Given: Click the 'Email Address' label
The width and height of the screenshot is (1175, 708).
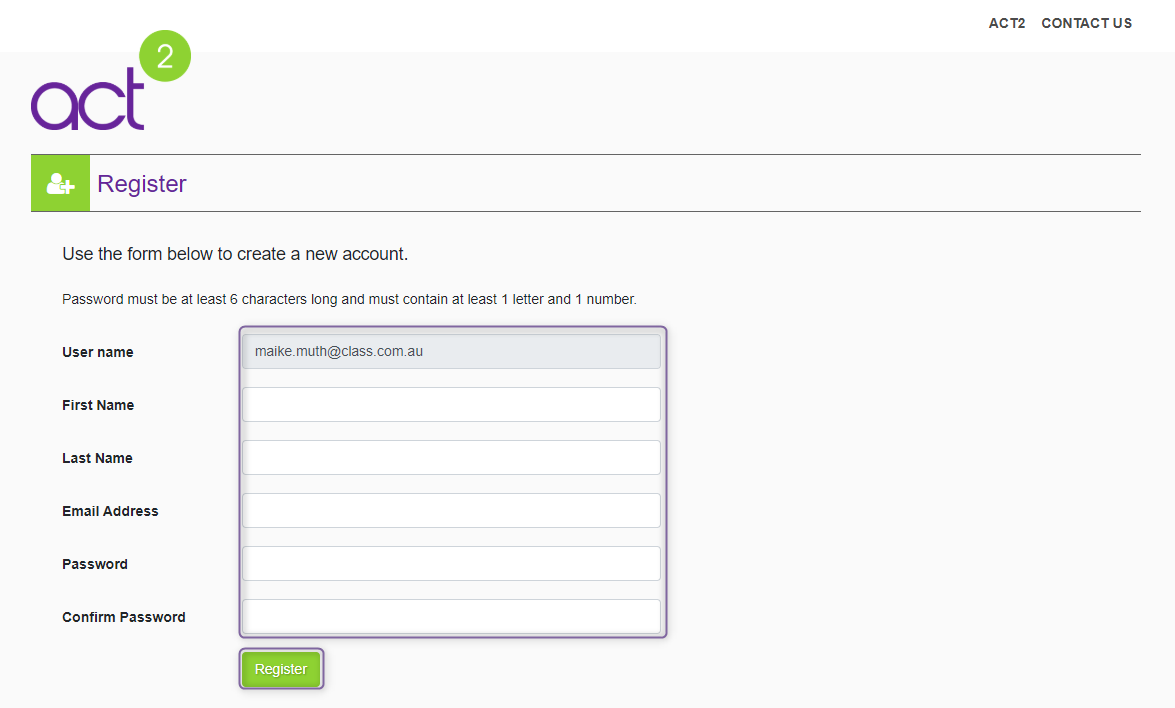Looking at the screenshot, I should tap(110, 511).
